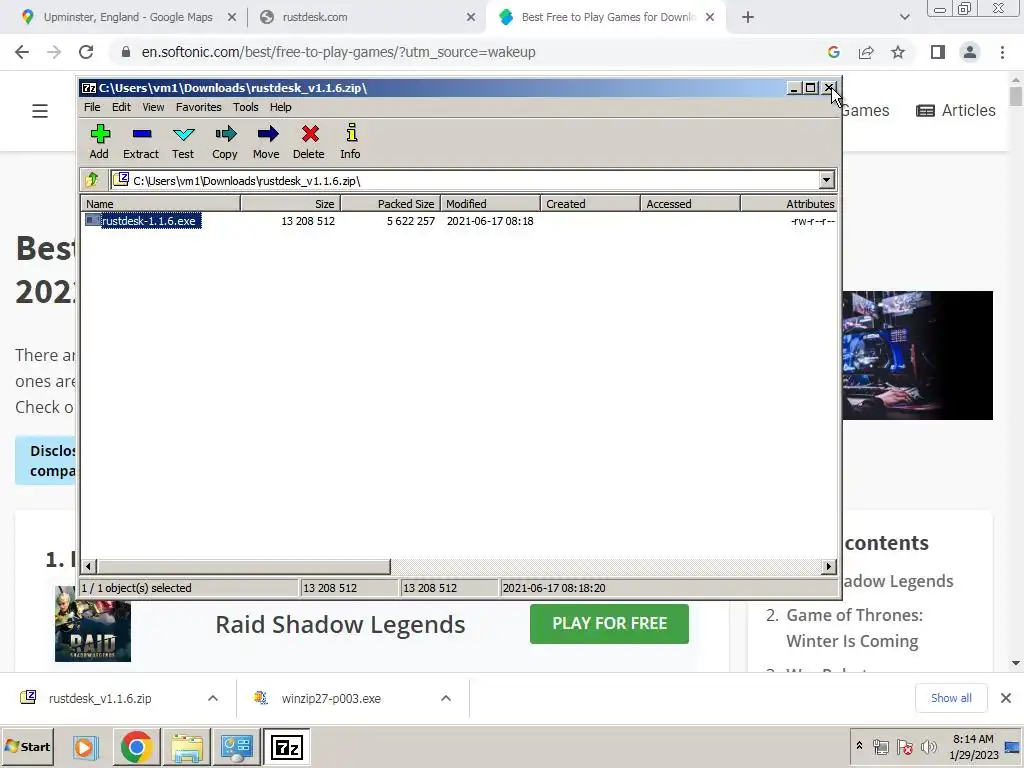Open the Favorites menu
This screenshot has width=1024, height=768.
[199, 107]
